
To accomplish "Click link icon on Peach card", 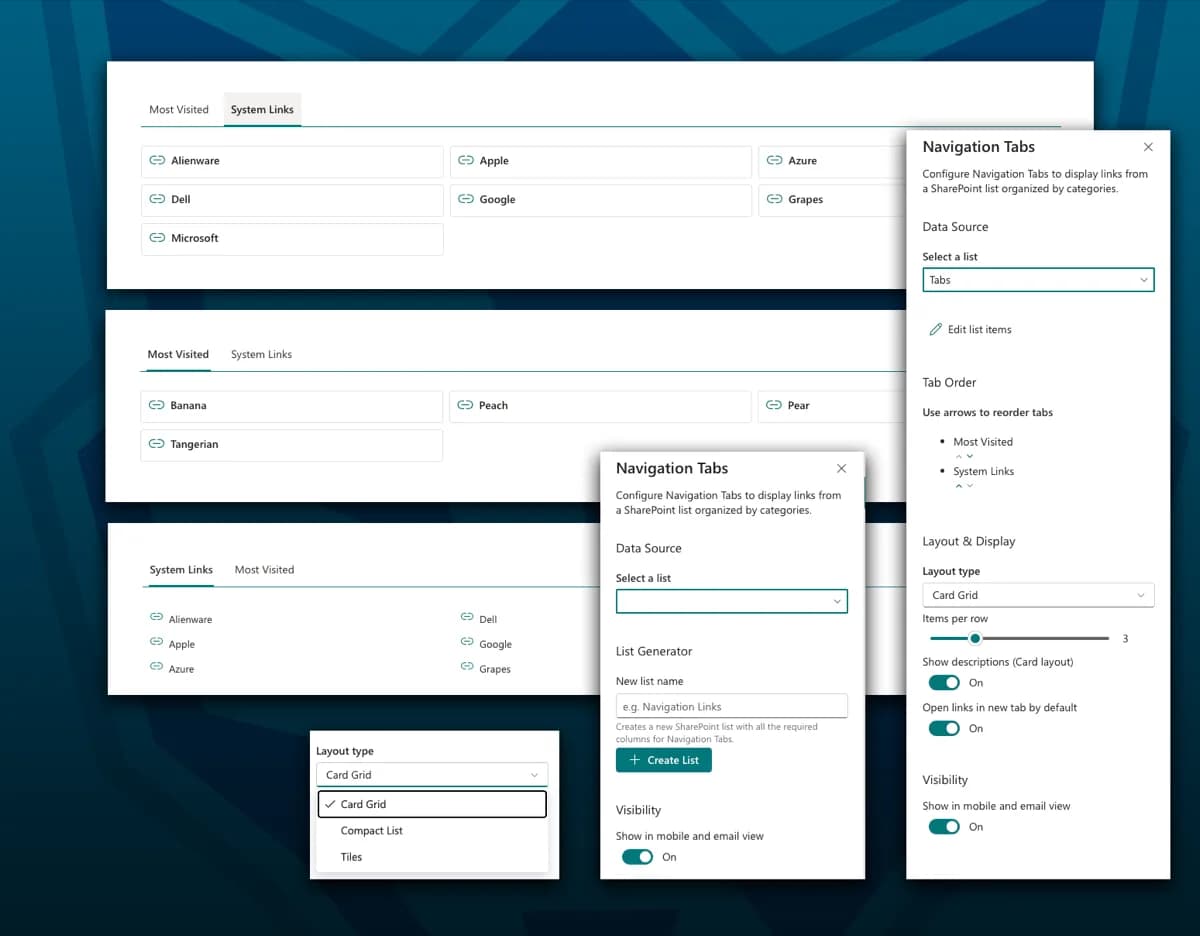I will pyautogui.click(x=465, y=405).
